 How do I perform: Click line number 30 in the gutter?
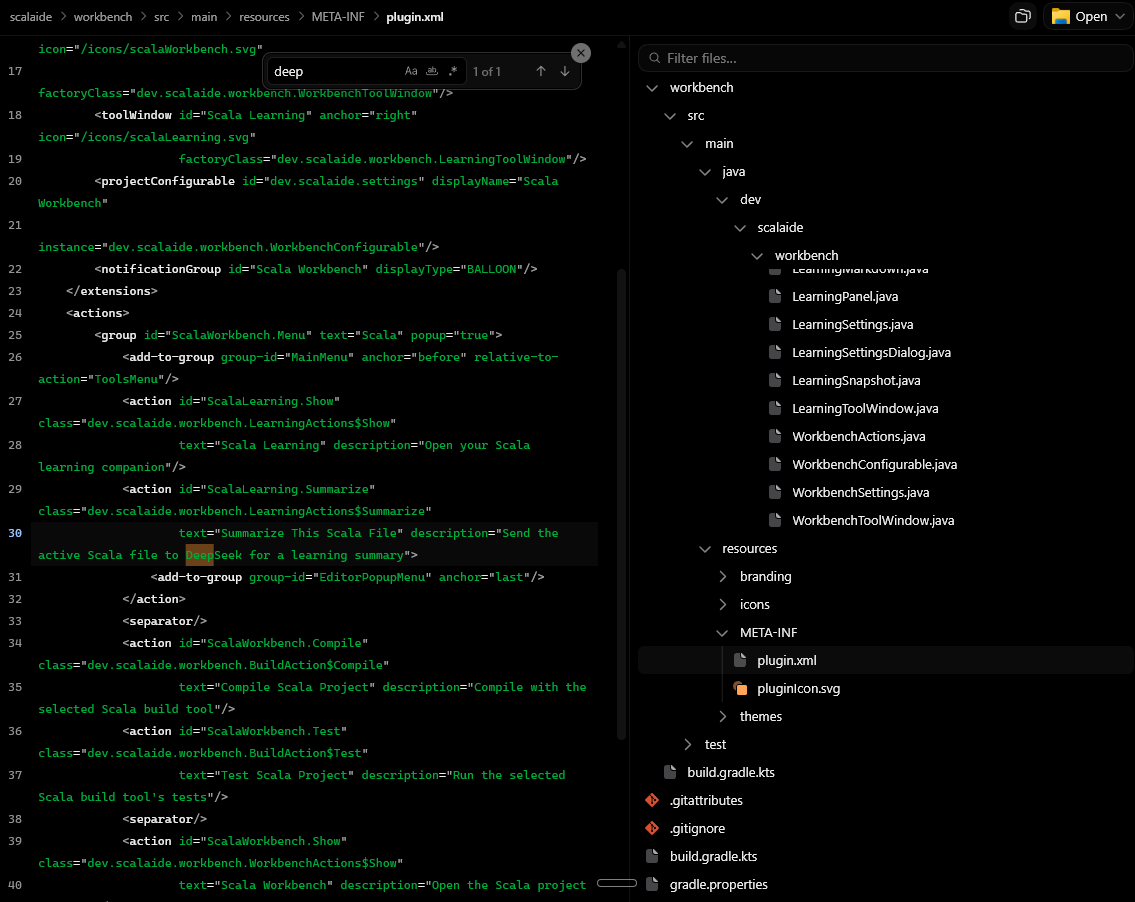pyautogui.click(x=15, y=533)
